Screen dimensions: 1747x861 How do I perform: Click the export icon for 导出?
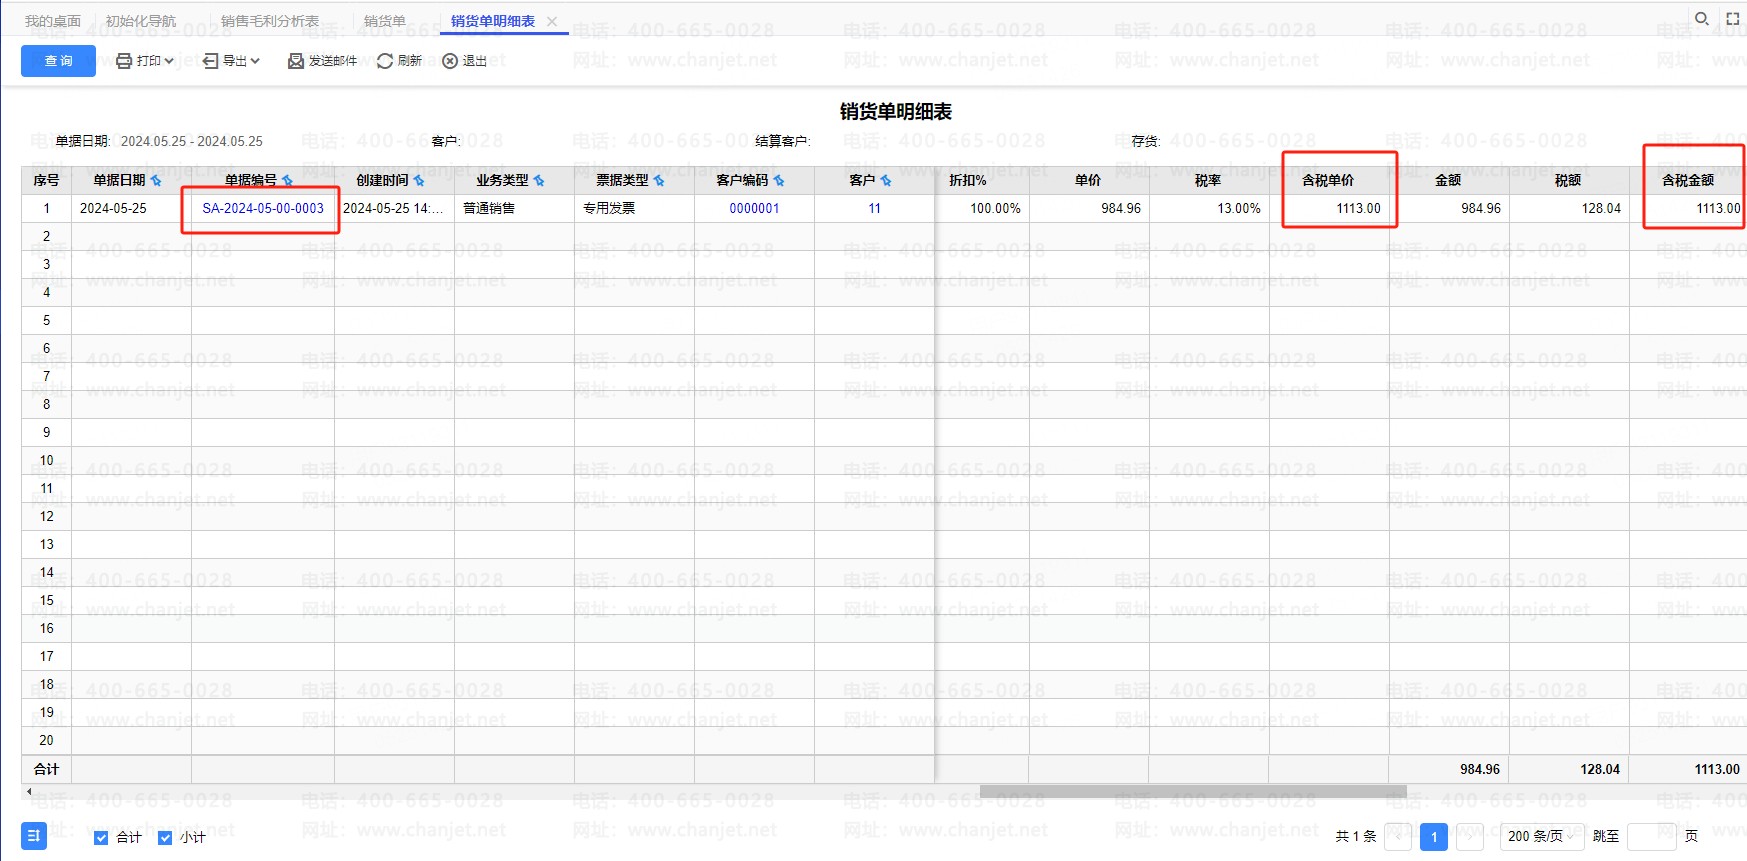210,61
